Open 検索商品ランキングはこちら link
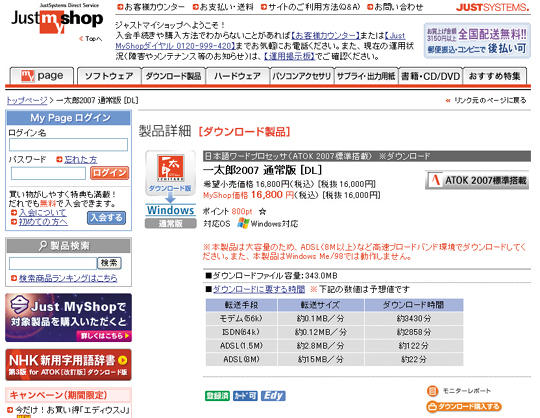This screenshot has height=418, width=540. point(68,278)
